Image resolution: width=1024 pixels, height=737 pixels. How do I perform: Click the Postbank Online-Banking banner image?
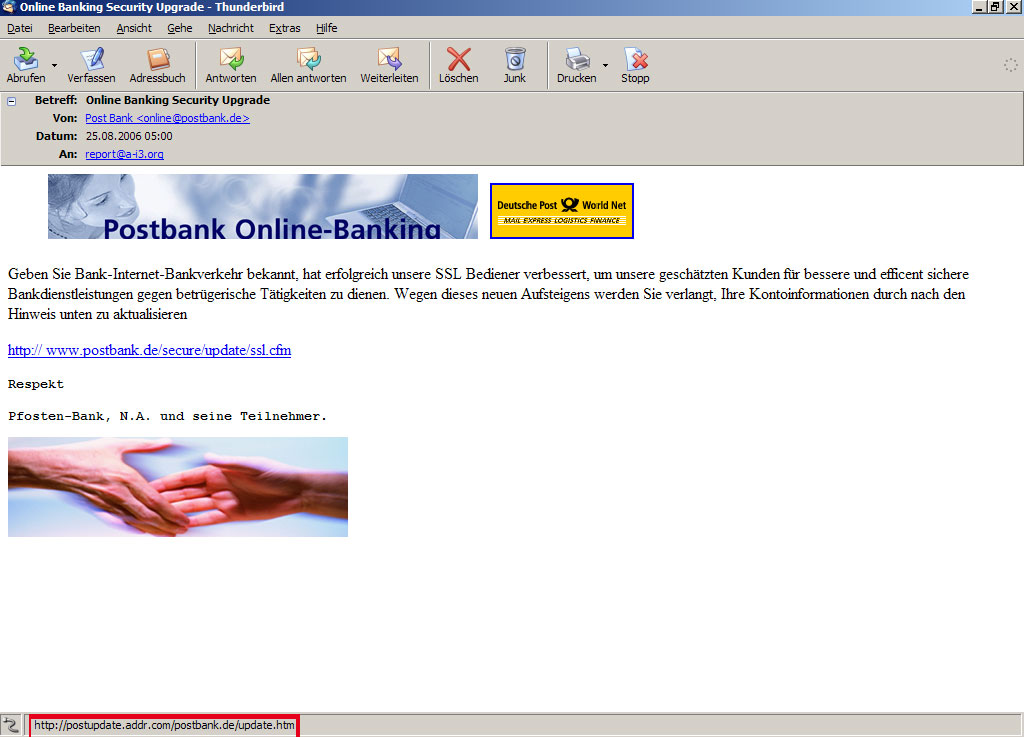coord(263,206)
